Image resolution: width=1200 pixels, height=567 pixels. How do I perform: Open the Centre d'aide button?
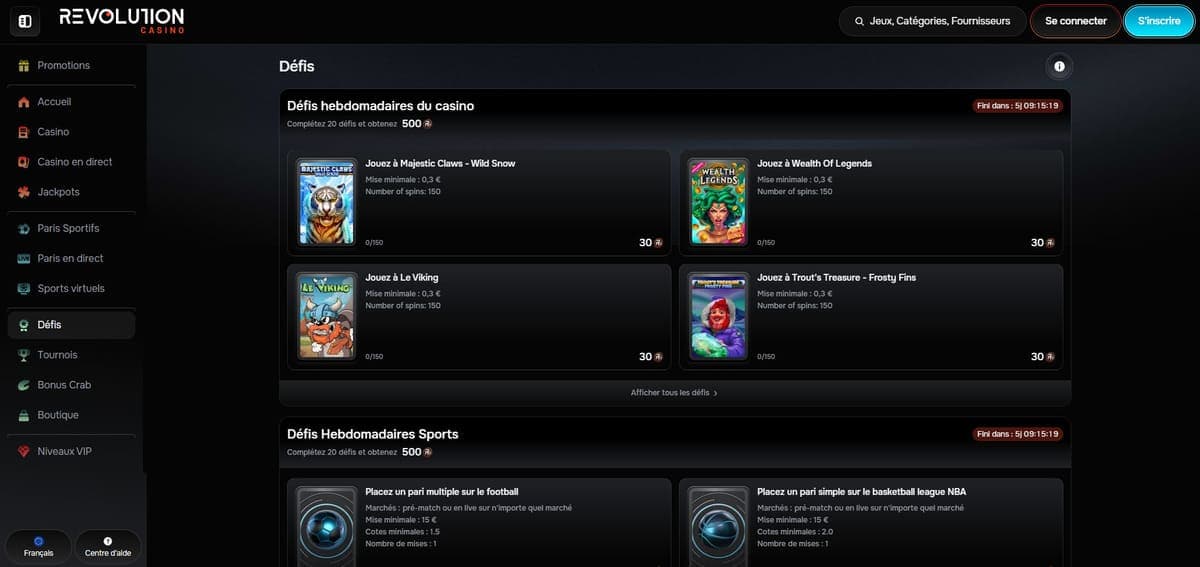coord(108,546)
